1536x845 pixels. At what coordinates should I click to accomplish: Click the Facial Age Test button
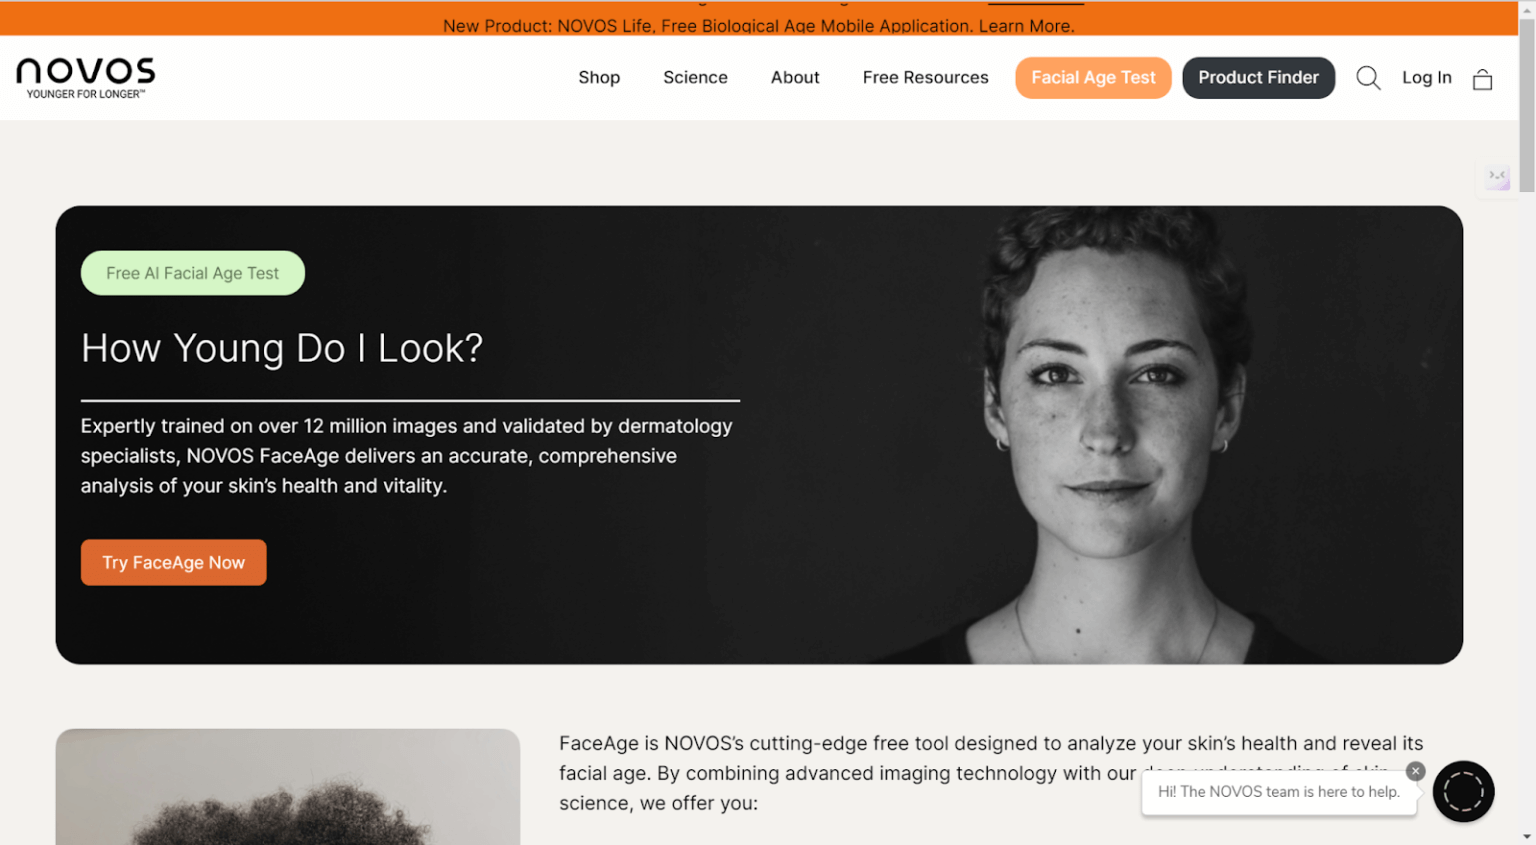[x=1093, y=78]
